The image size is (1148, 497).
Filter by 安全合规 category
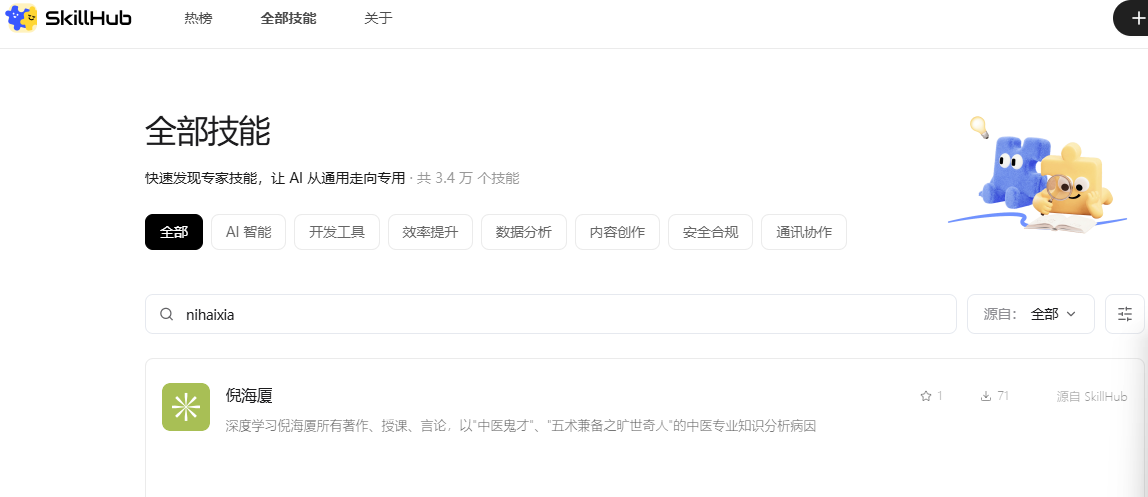coord(710,232)
